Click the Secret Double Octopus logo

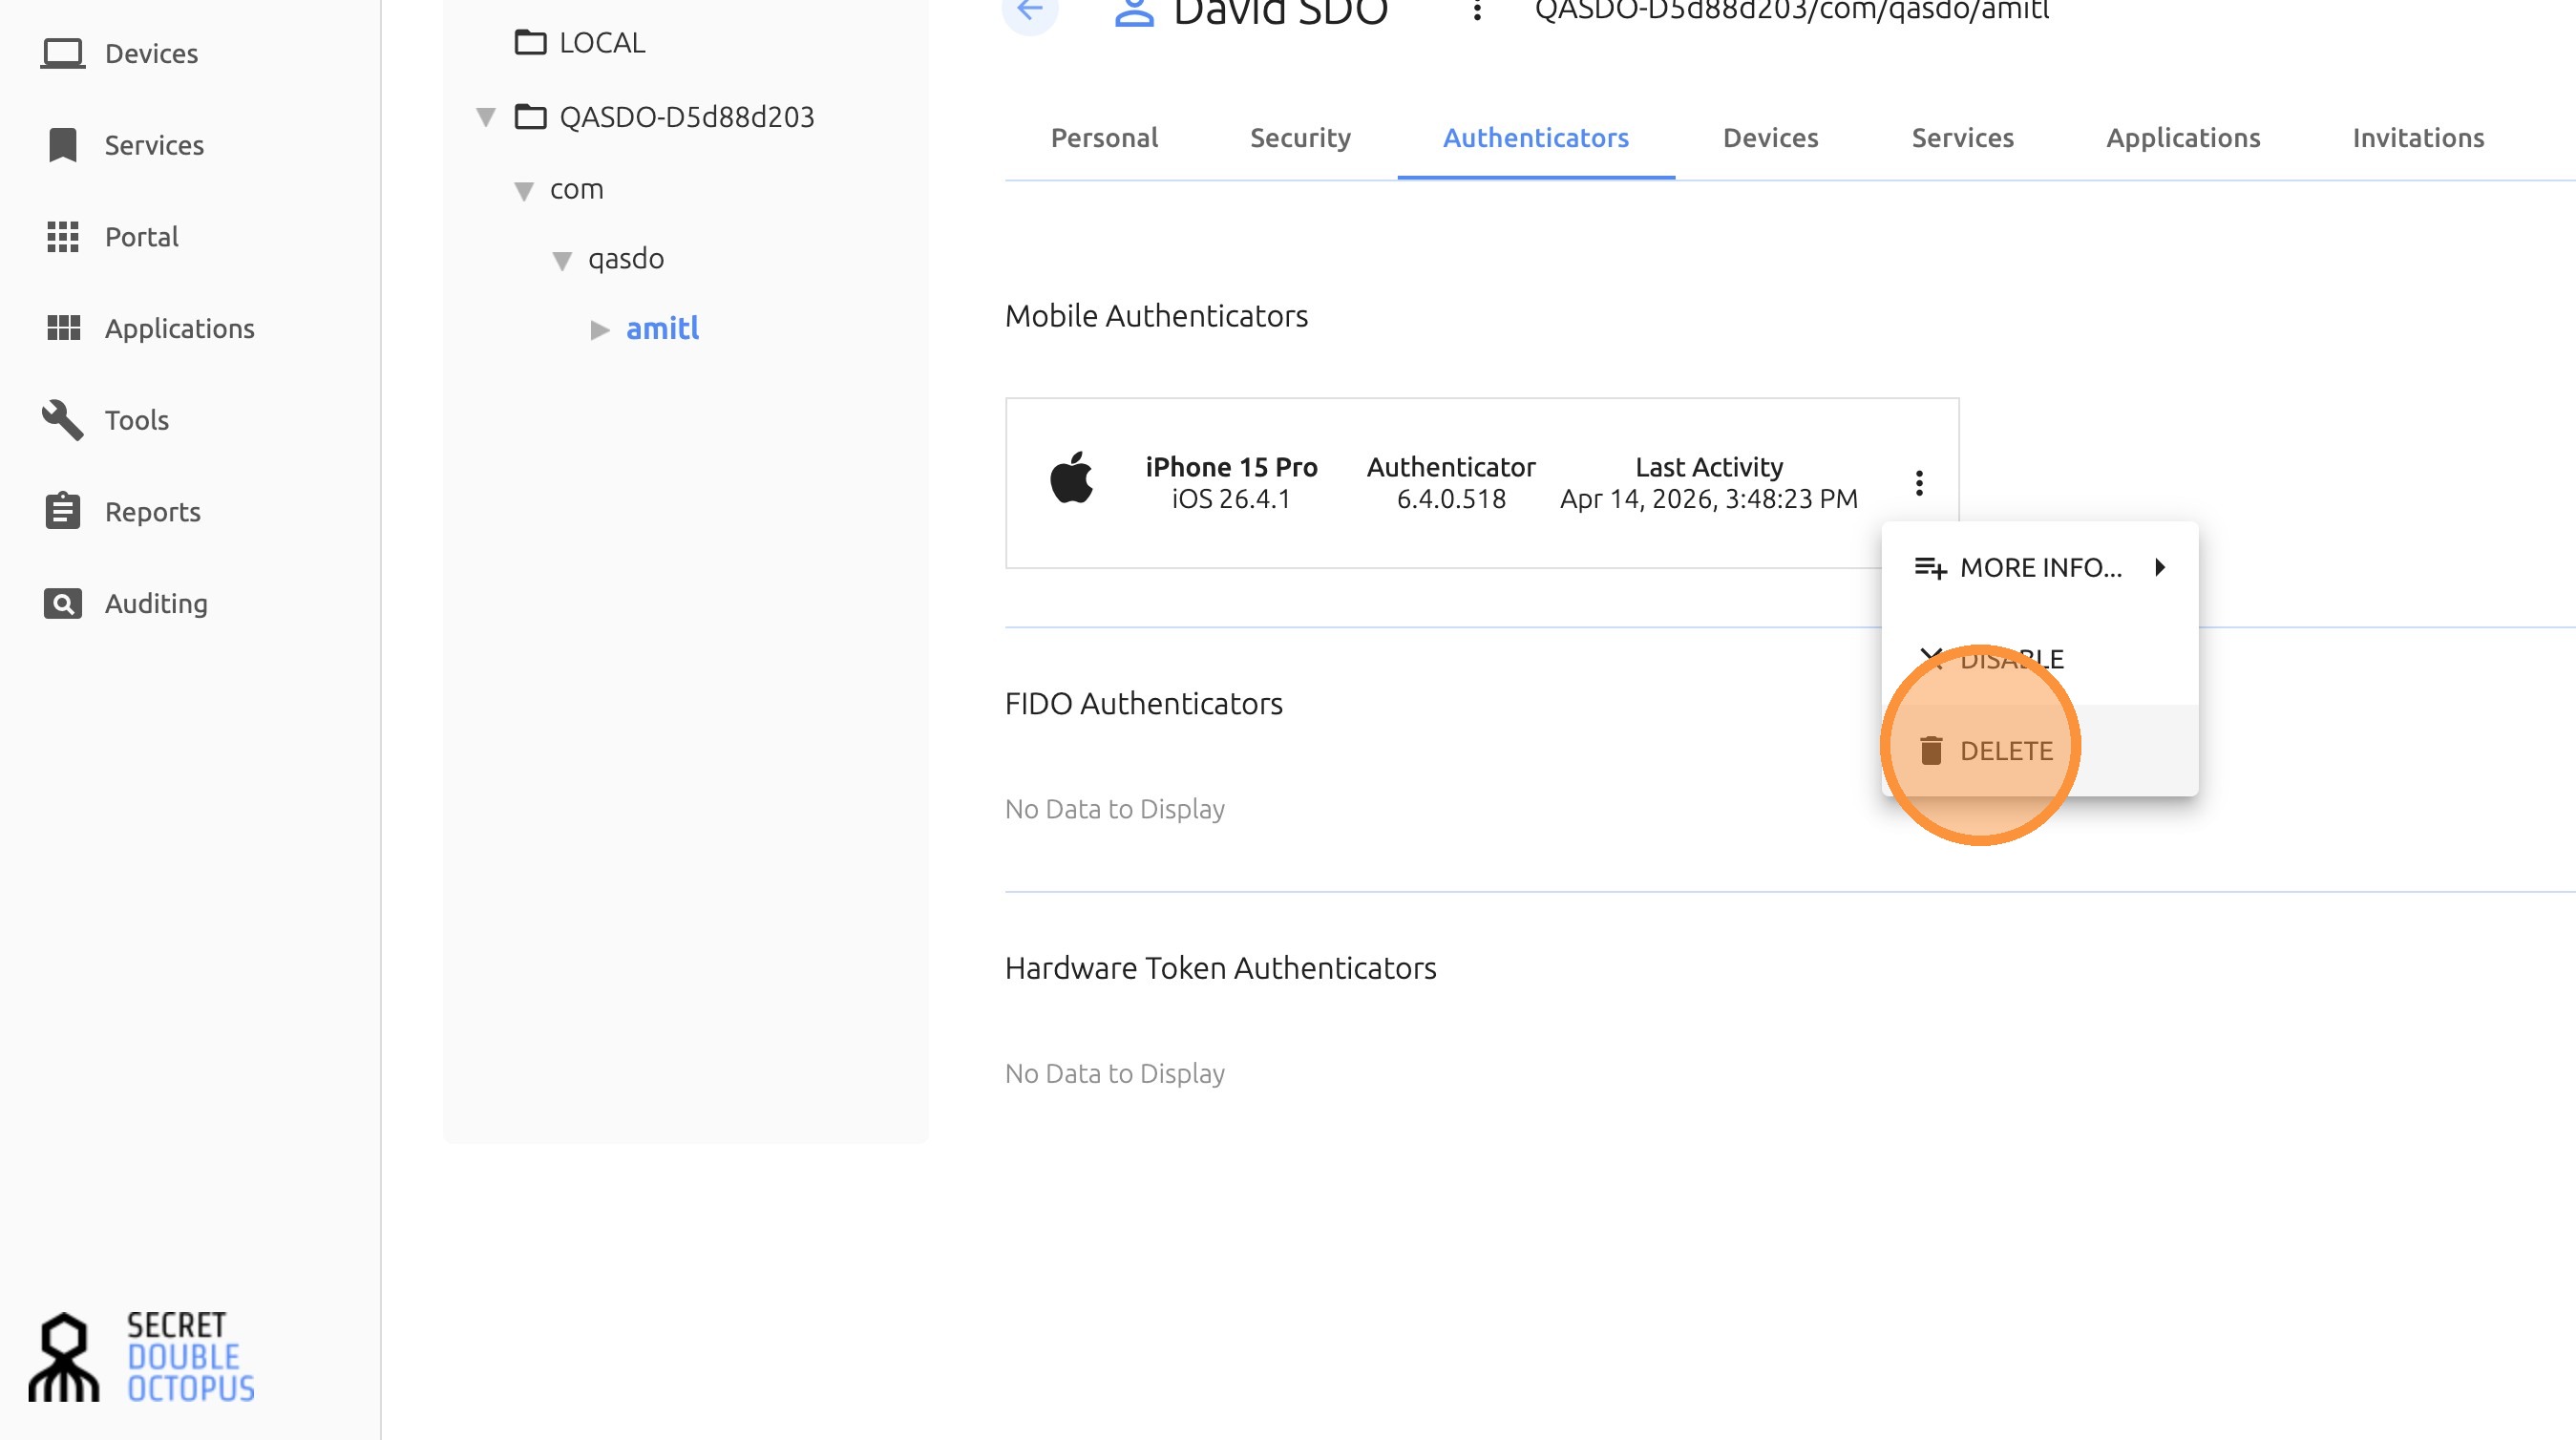(x=142, y=1356)
